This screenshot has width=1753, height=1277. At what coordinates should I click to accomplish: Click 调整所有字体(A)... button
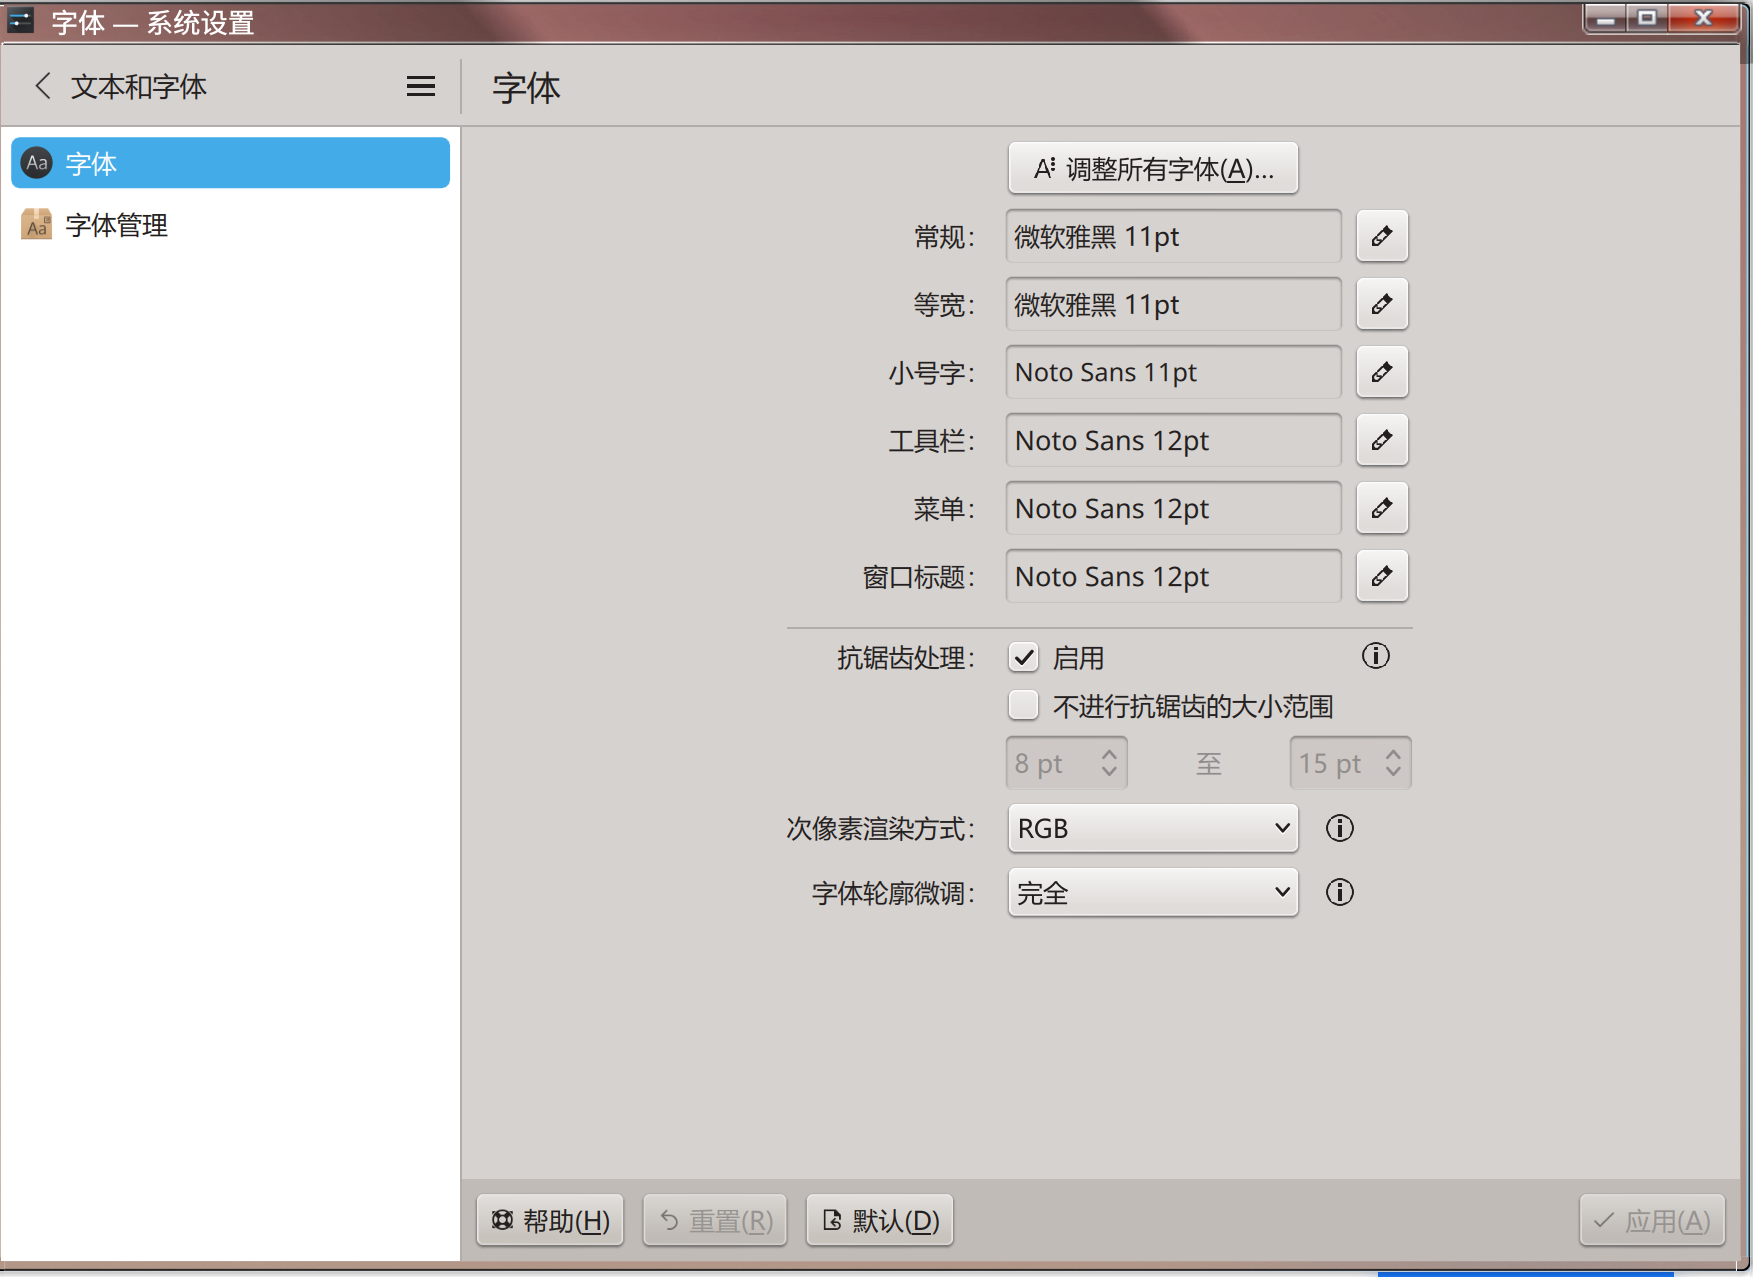[1153, 168]
